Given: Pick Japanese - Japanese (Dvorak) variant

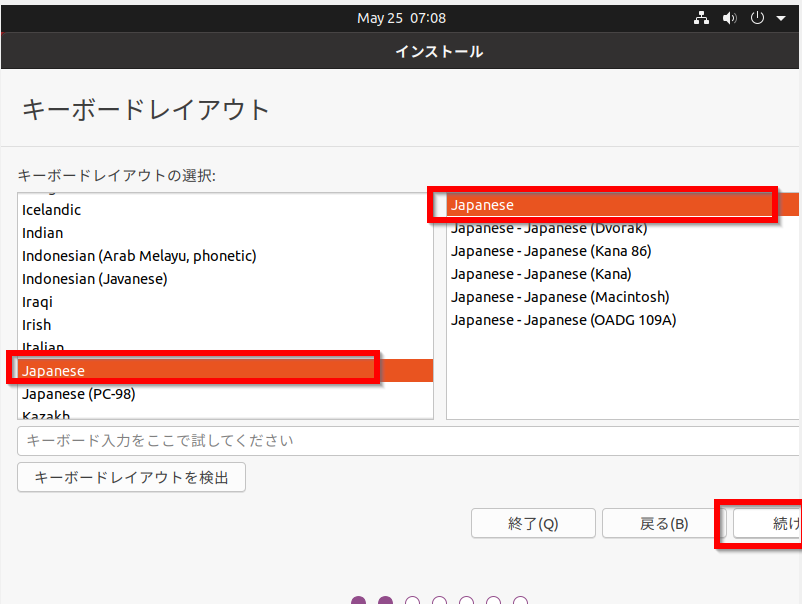Looking at the screenshot, I should [549, 229].
